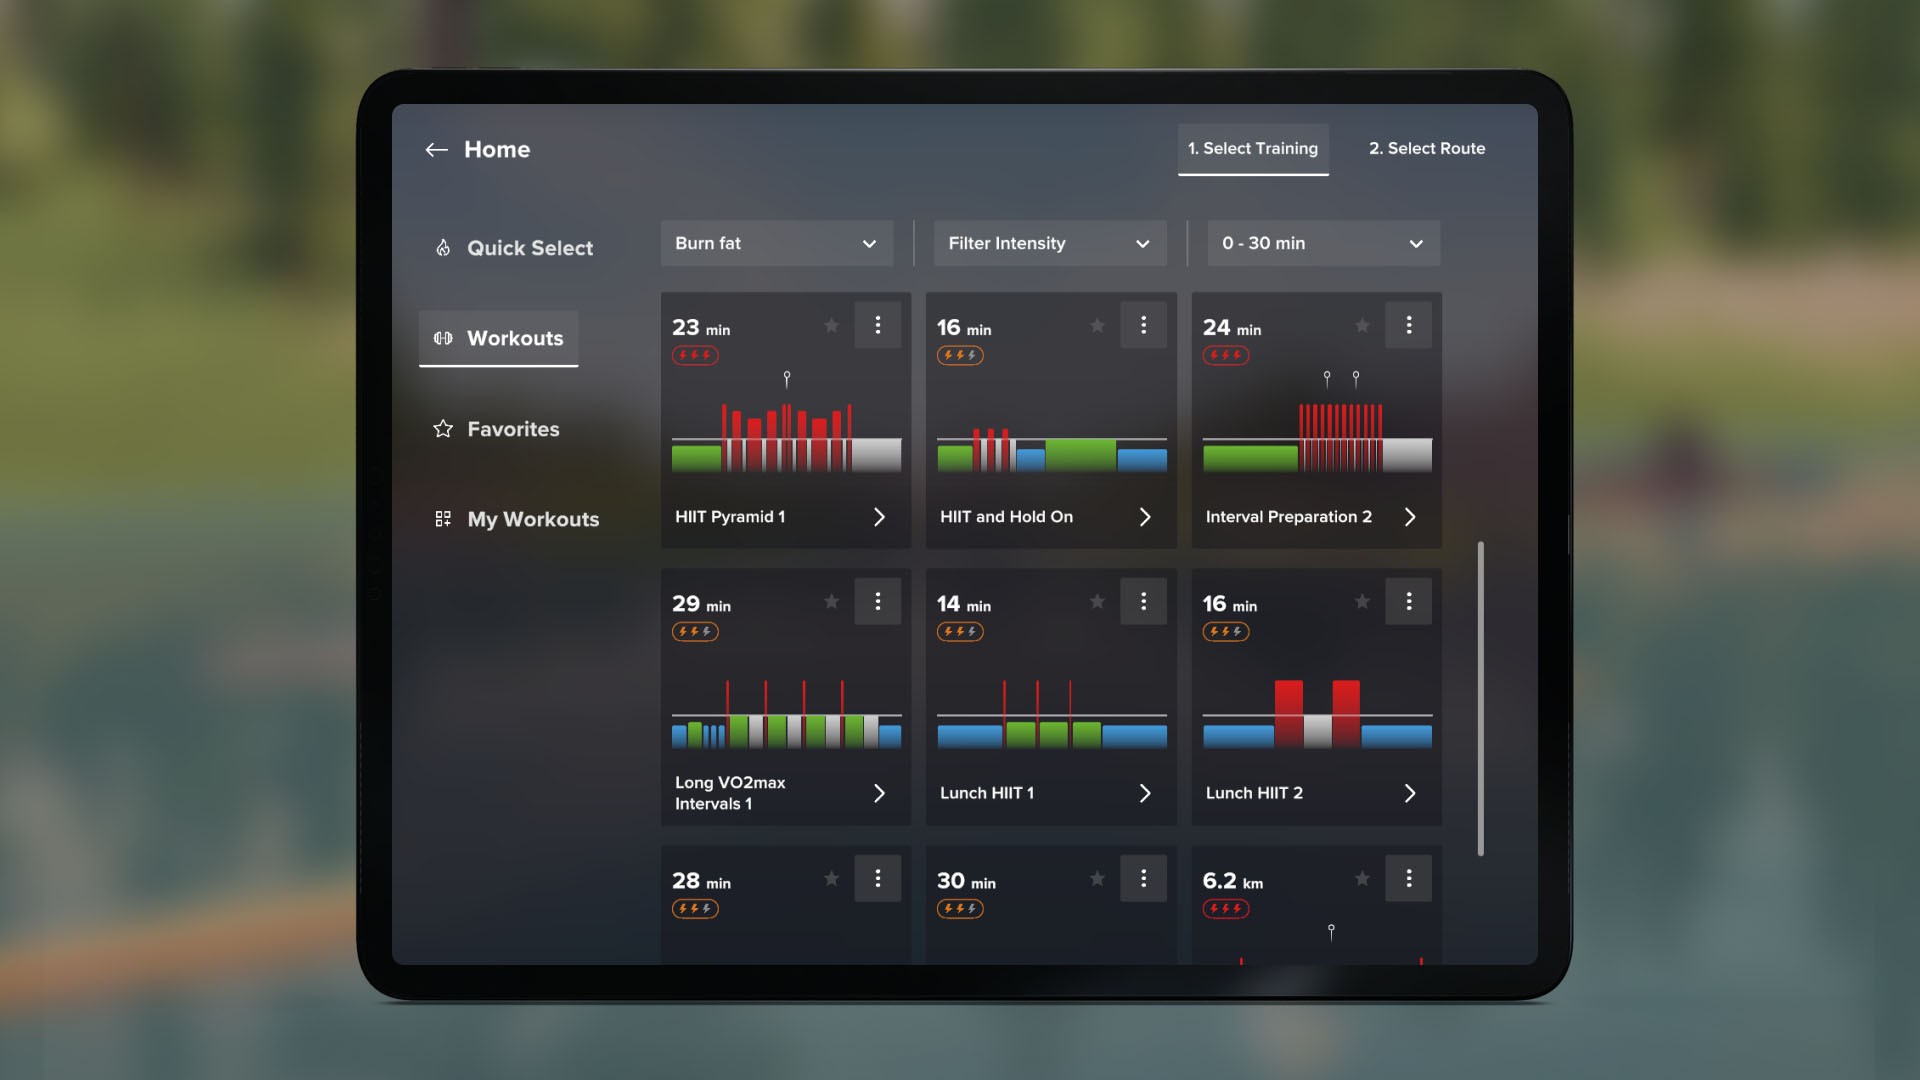1920x1080 pixels.
Task: Favorite the Lunch HIIT 1 workout star
Action: (1097, 601)
